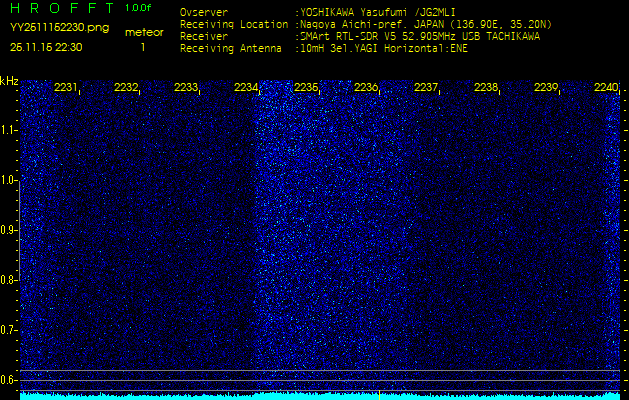
Task: Click the 'meteor' label
Action: click(x=144, y=33)
